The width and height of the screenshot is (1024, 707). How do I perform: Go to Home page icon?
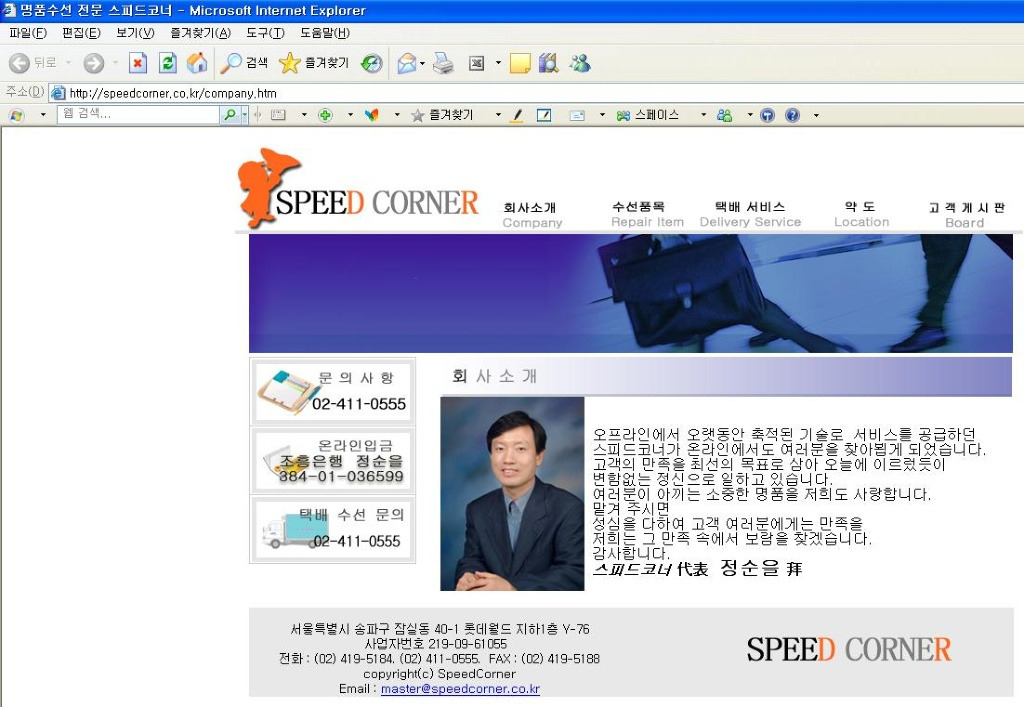click(197, 63)
